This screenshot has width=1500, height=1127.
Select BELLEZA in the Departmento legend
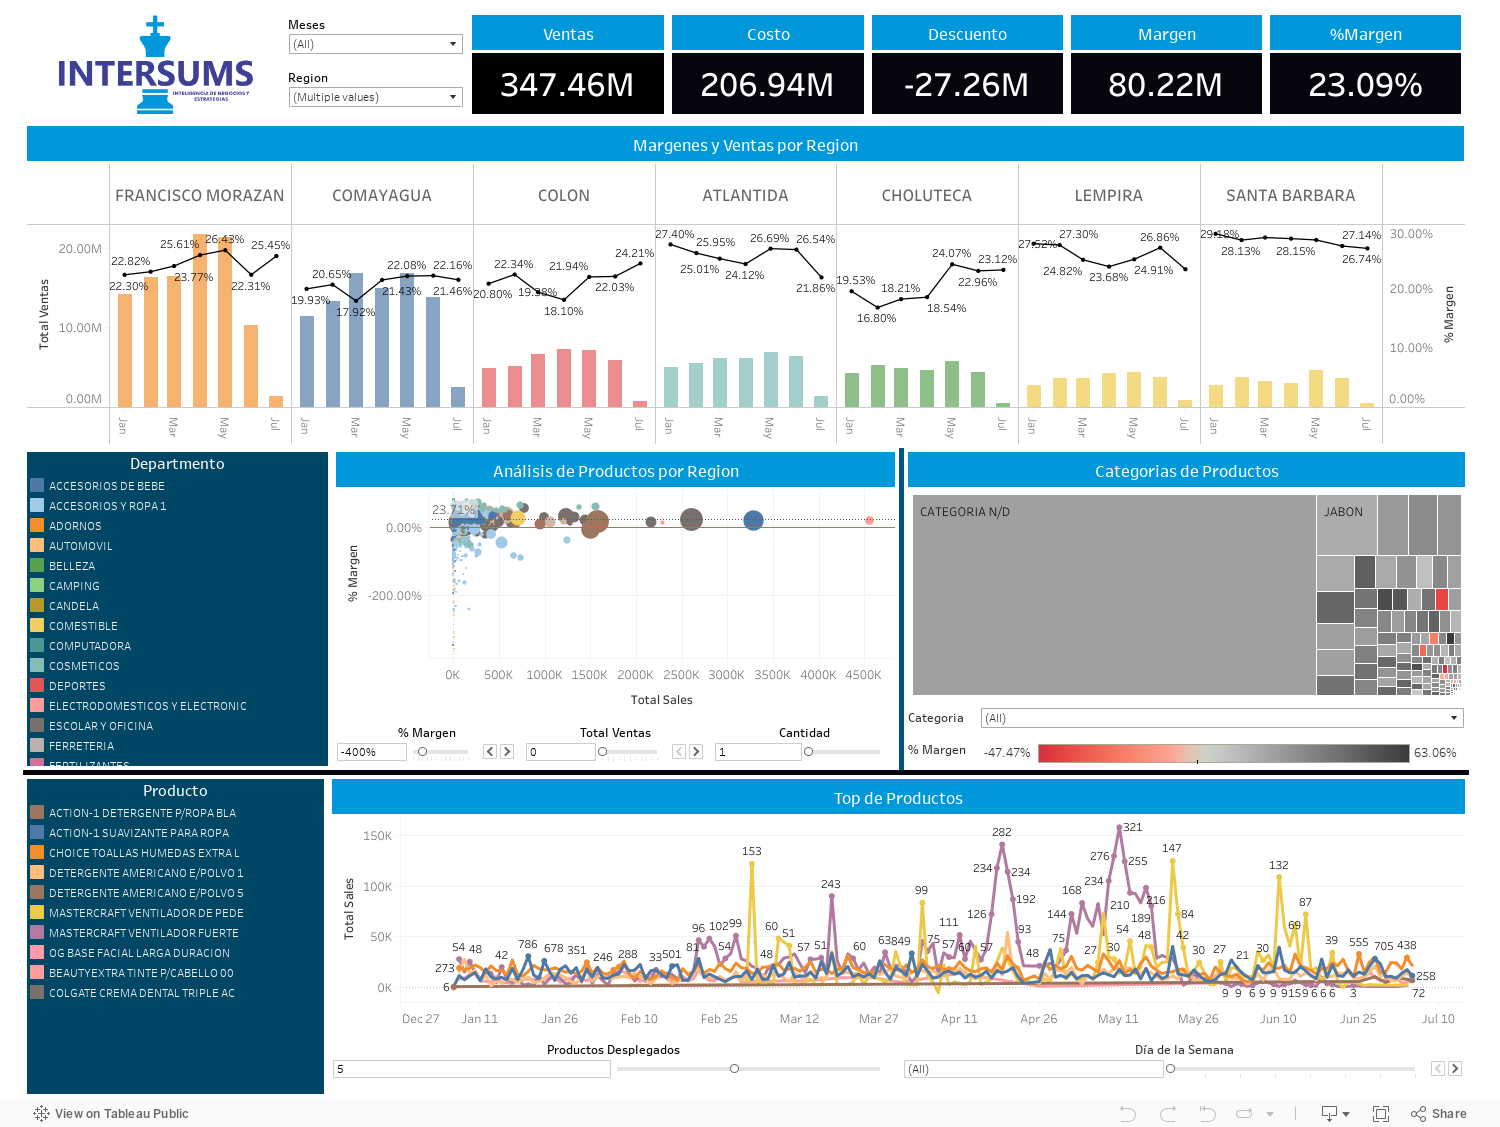(x=72, y=566)
